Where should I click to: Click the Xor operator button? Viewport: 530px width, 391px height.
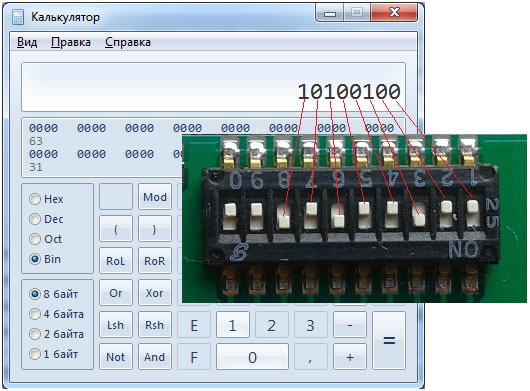[x=155, y=293]
